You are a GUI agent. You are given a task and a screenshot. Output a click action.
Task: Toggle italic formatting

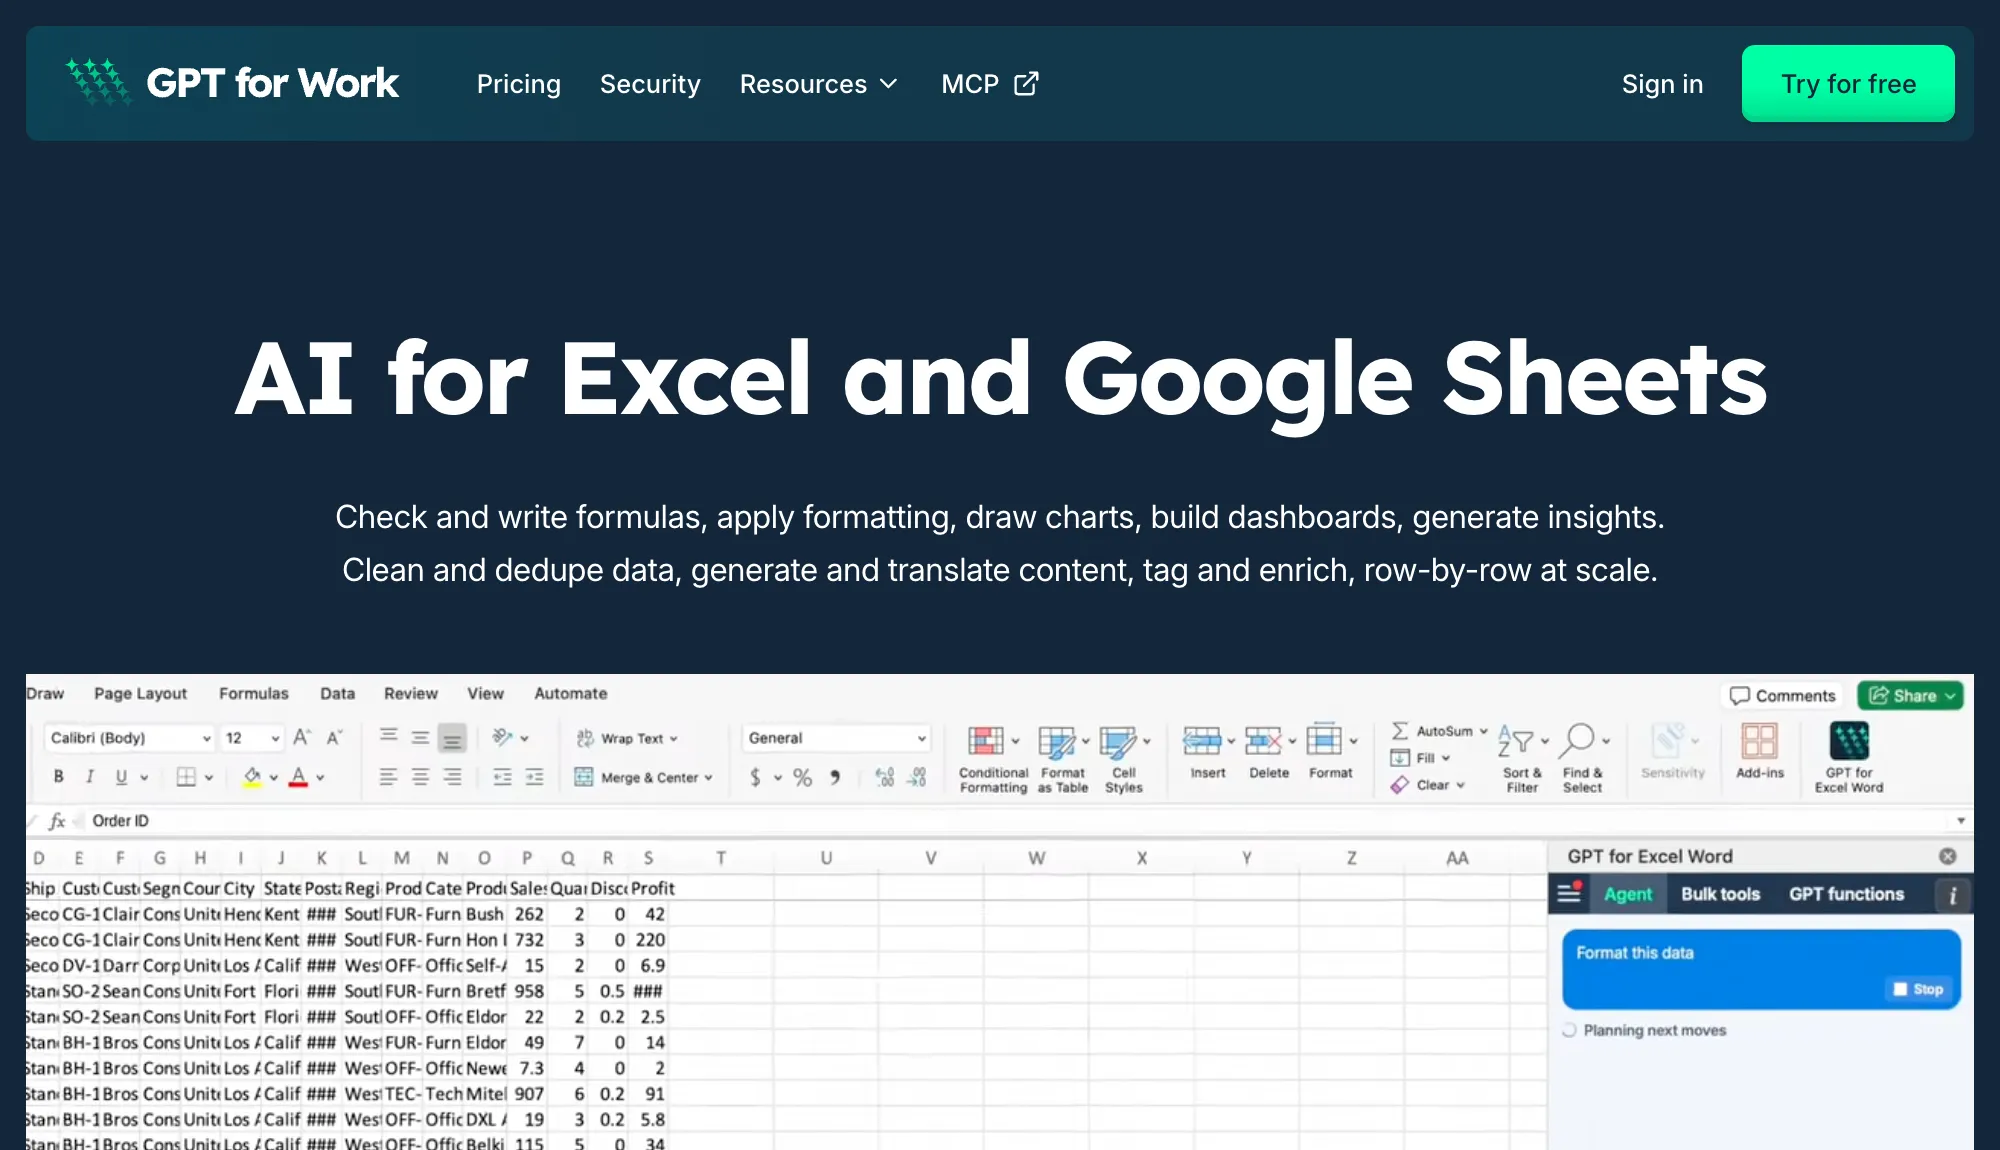point(90,776)
